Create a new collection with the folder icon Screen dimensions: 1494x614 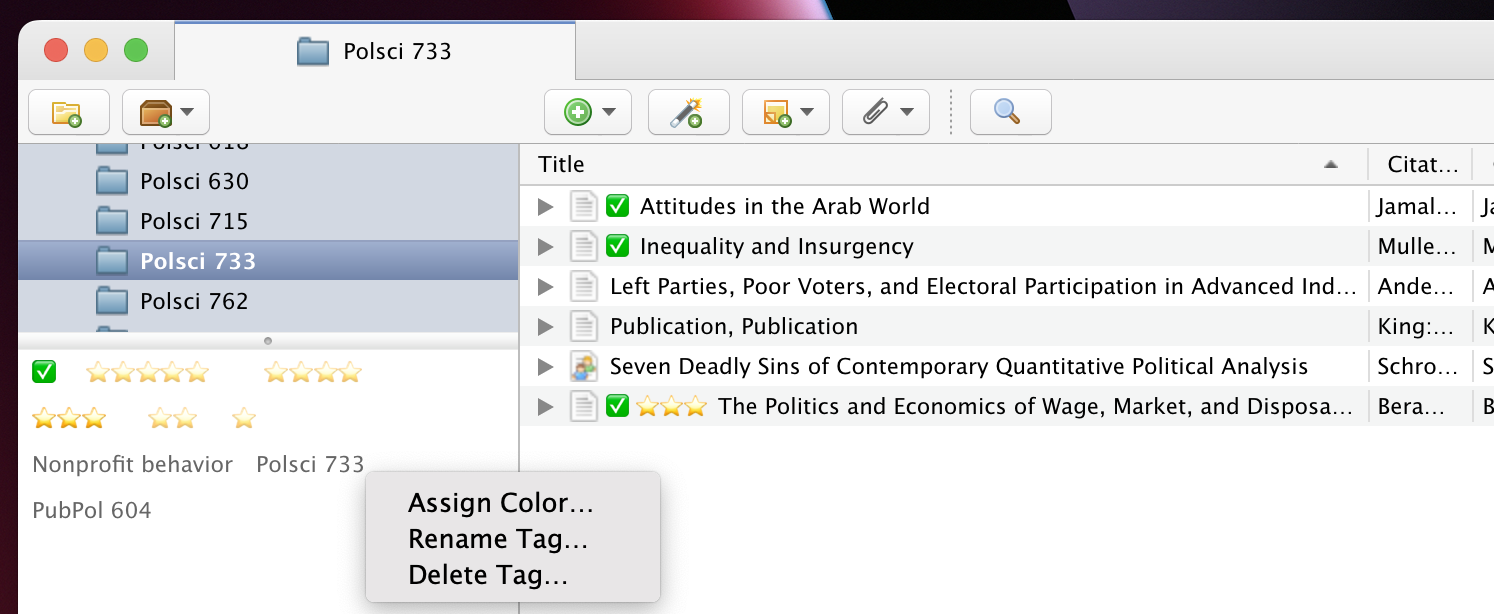tap(67, 112)
